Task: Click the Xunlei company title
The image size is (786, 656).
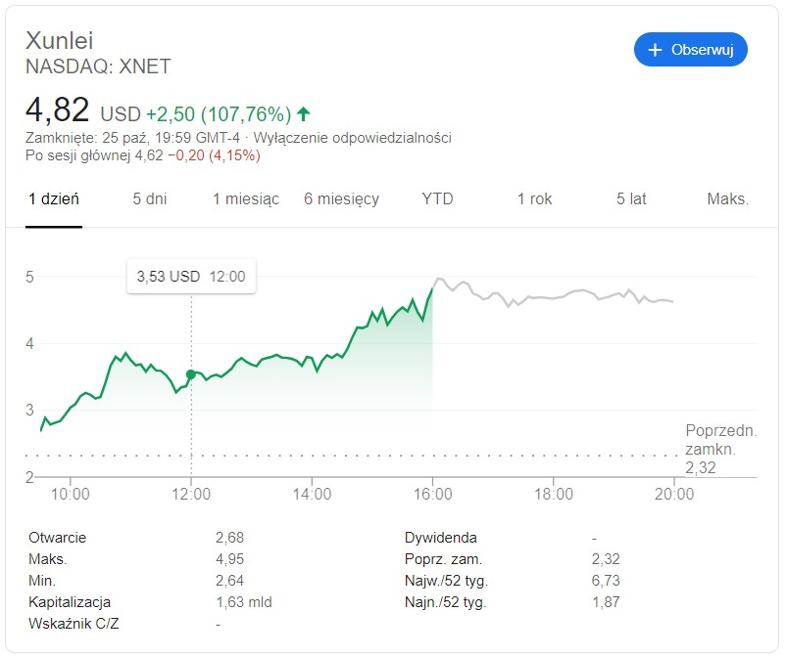Action: coord(59,41)
